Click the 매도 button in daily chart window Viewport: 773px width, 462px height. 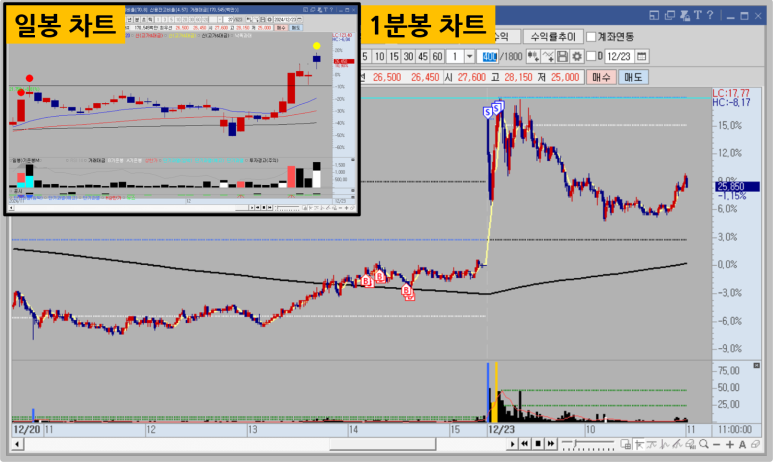tap(295, 28)
